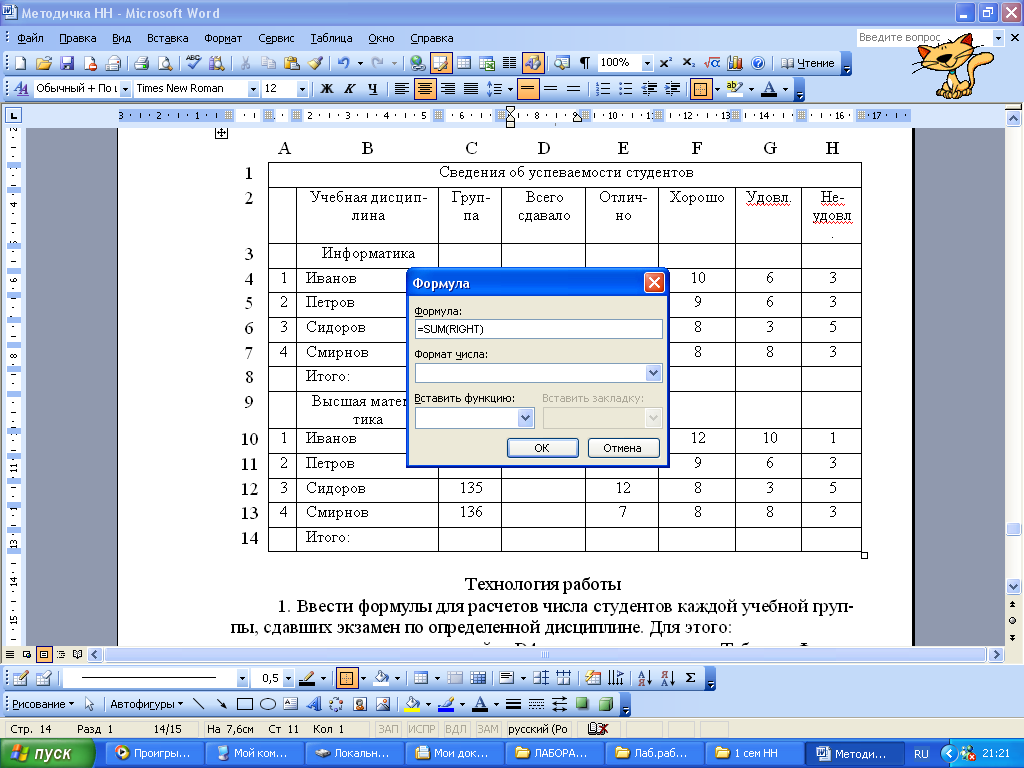Select the Draw Table pencil icon
Screen dimensions: 1024x768
pos(20,679)
